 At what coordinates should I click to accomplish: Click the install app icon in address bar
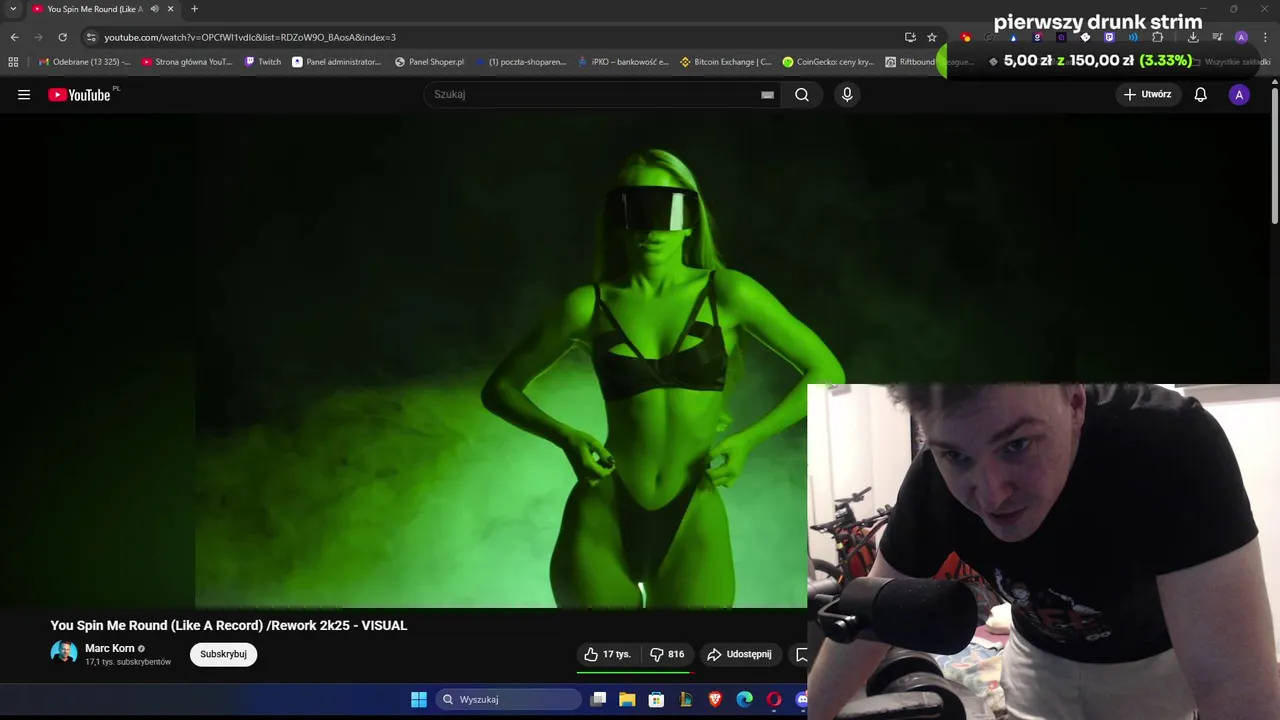click(x=910, y=37)
